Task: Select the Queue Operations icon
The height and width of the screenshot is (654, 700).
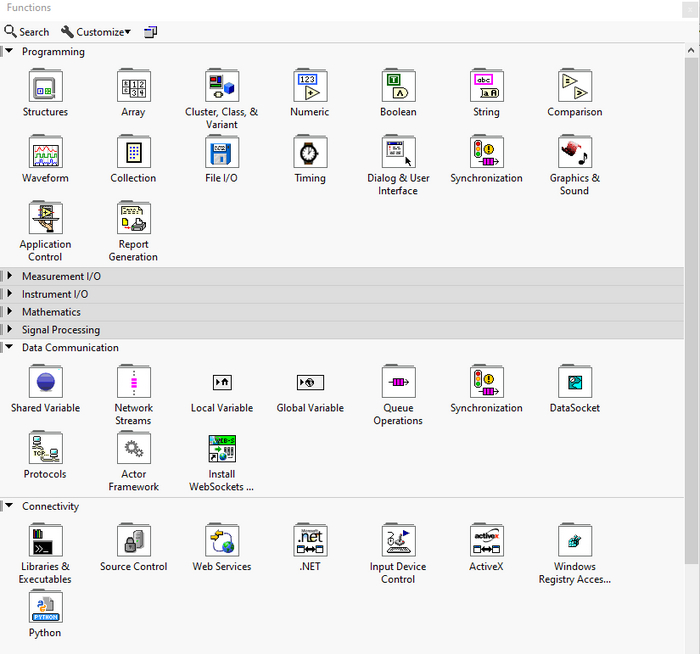Action: point(398,383)
